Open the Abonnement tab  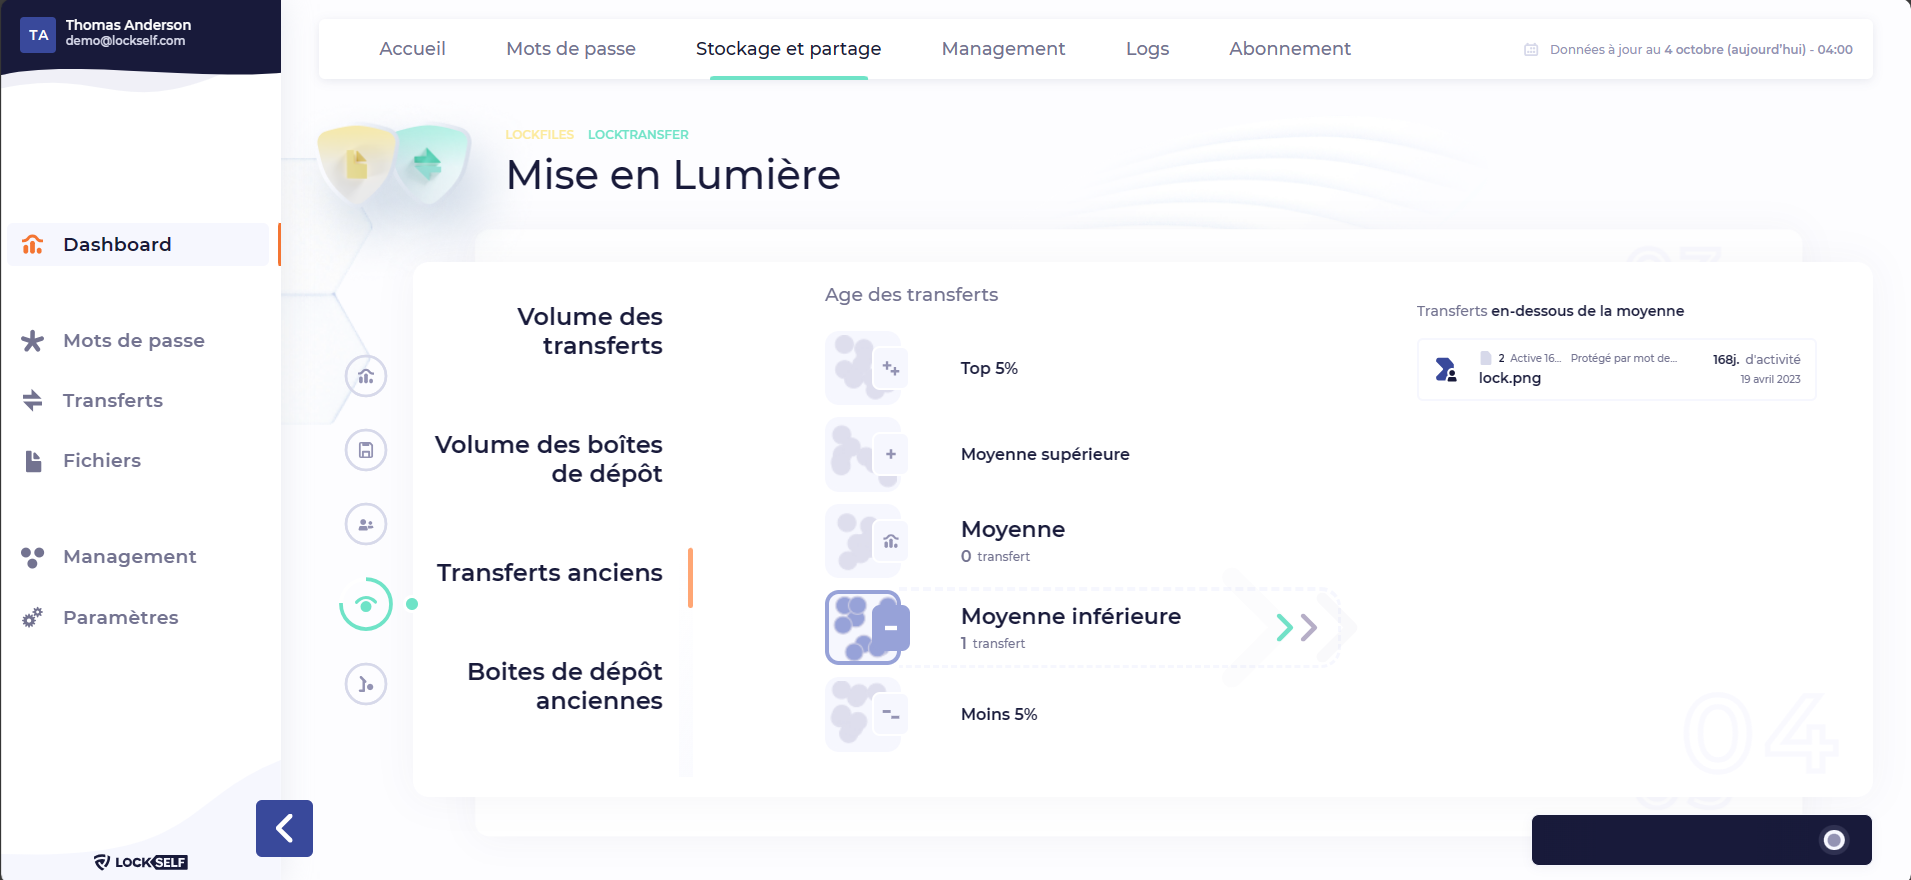click(x=1289, y=49)
